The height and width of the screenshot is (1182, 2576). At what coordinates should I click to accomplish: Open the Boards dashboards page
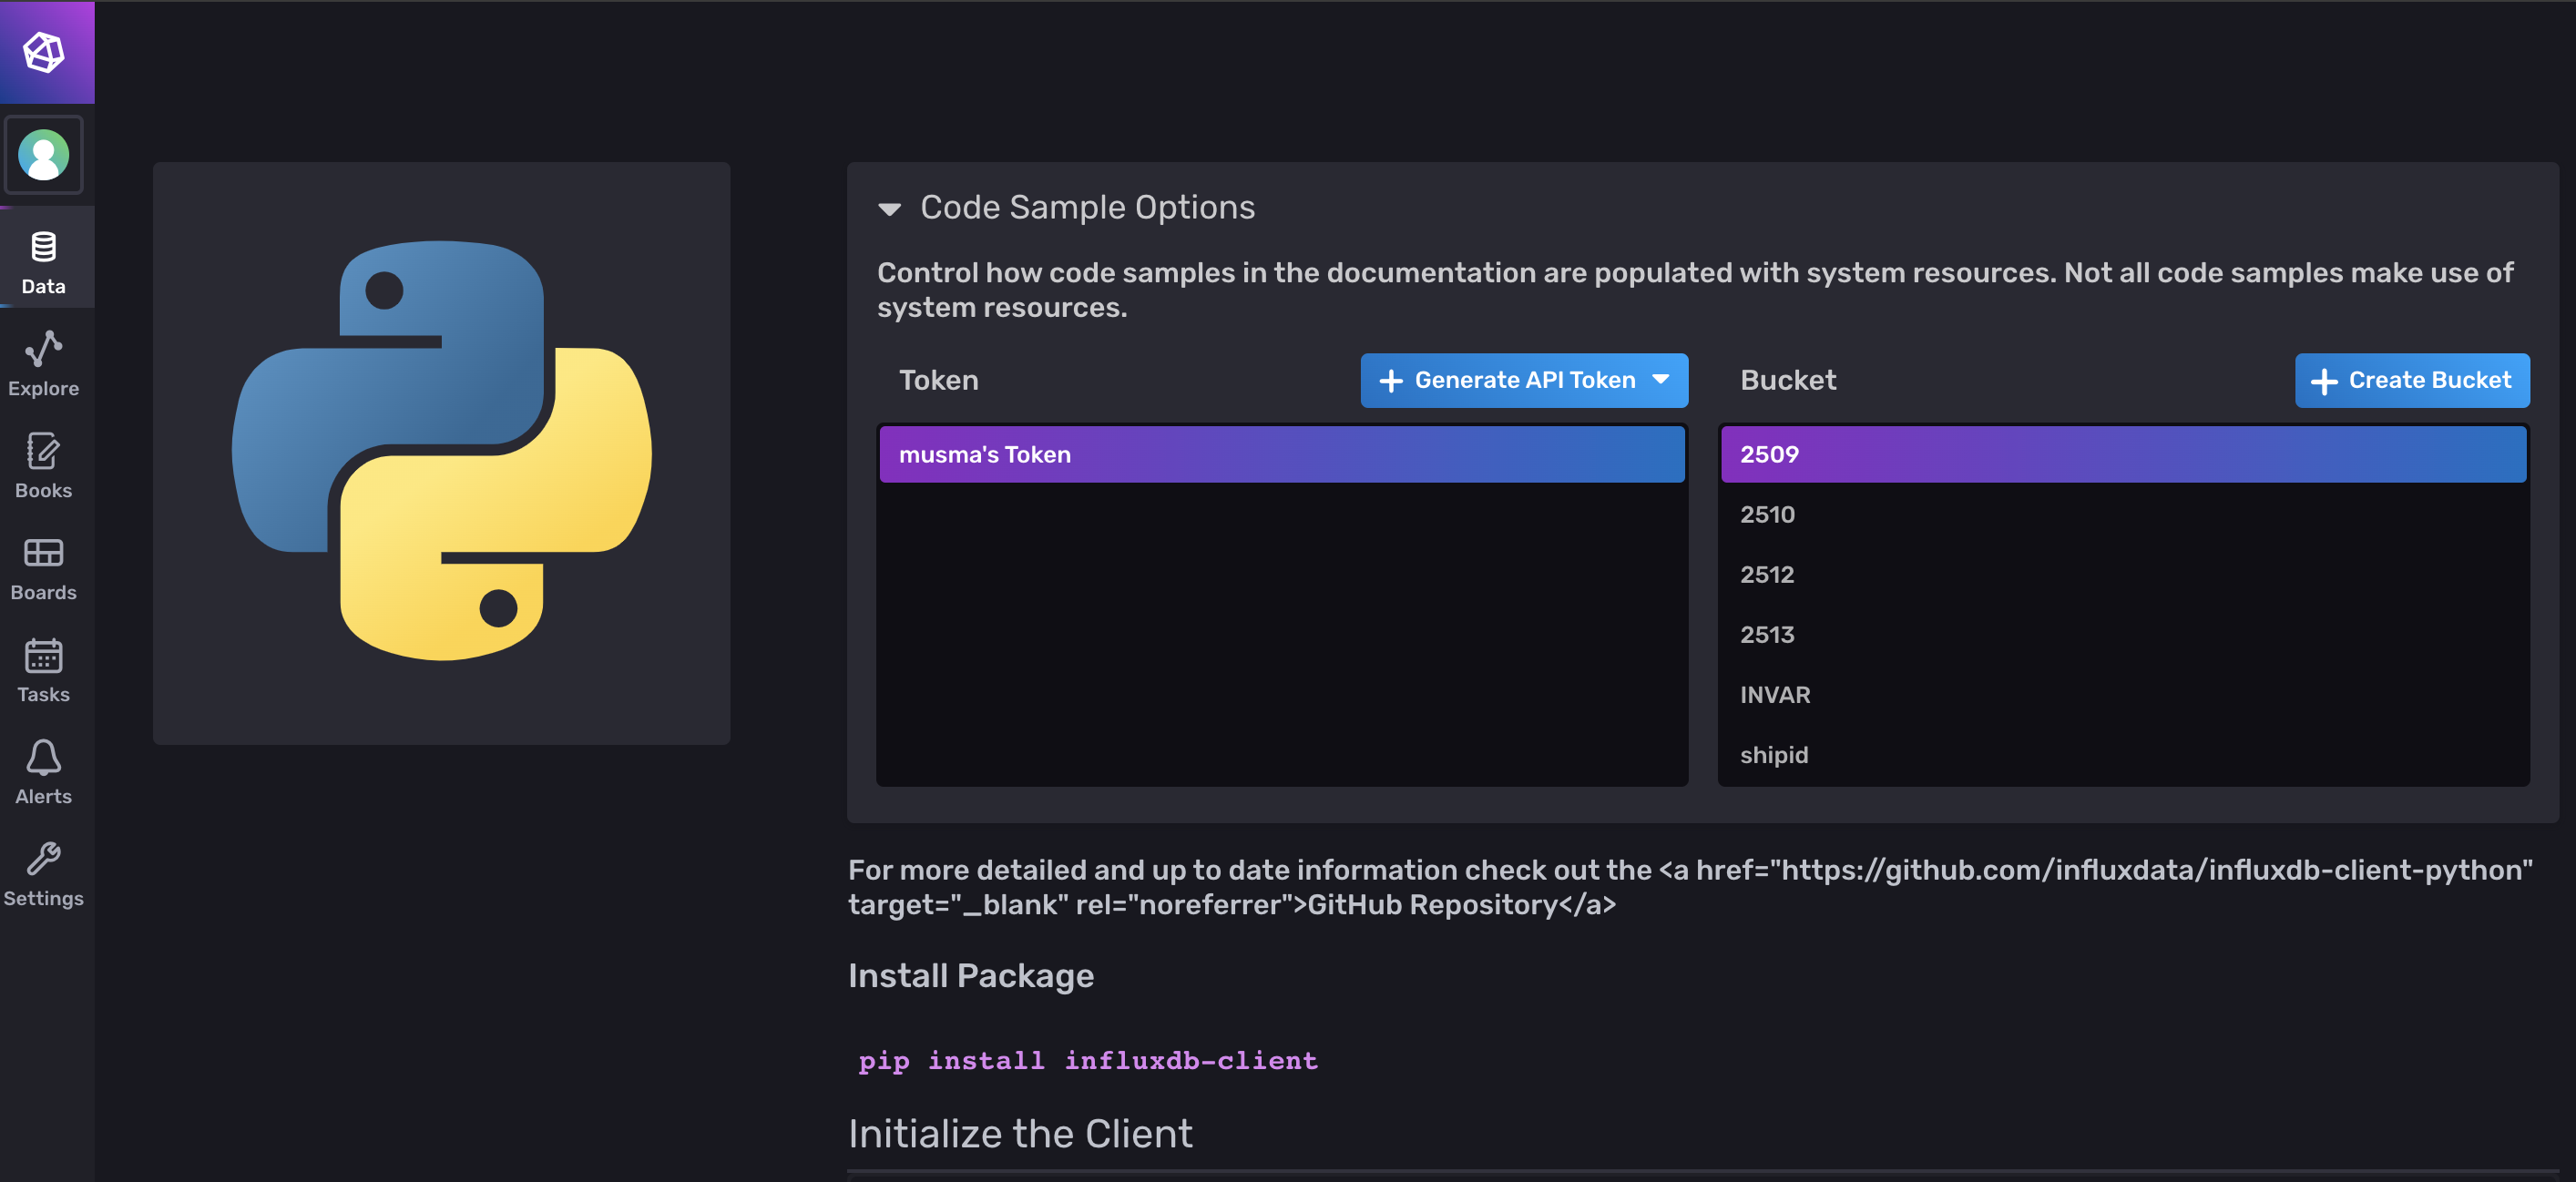coord(44,568)
